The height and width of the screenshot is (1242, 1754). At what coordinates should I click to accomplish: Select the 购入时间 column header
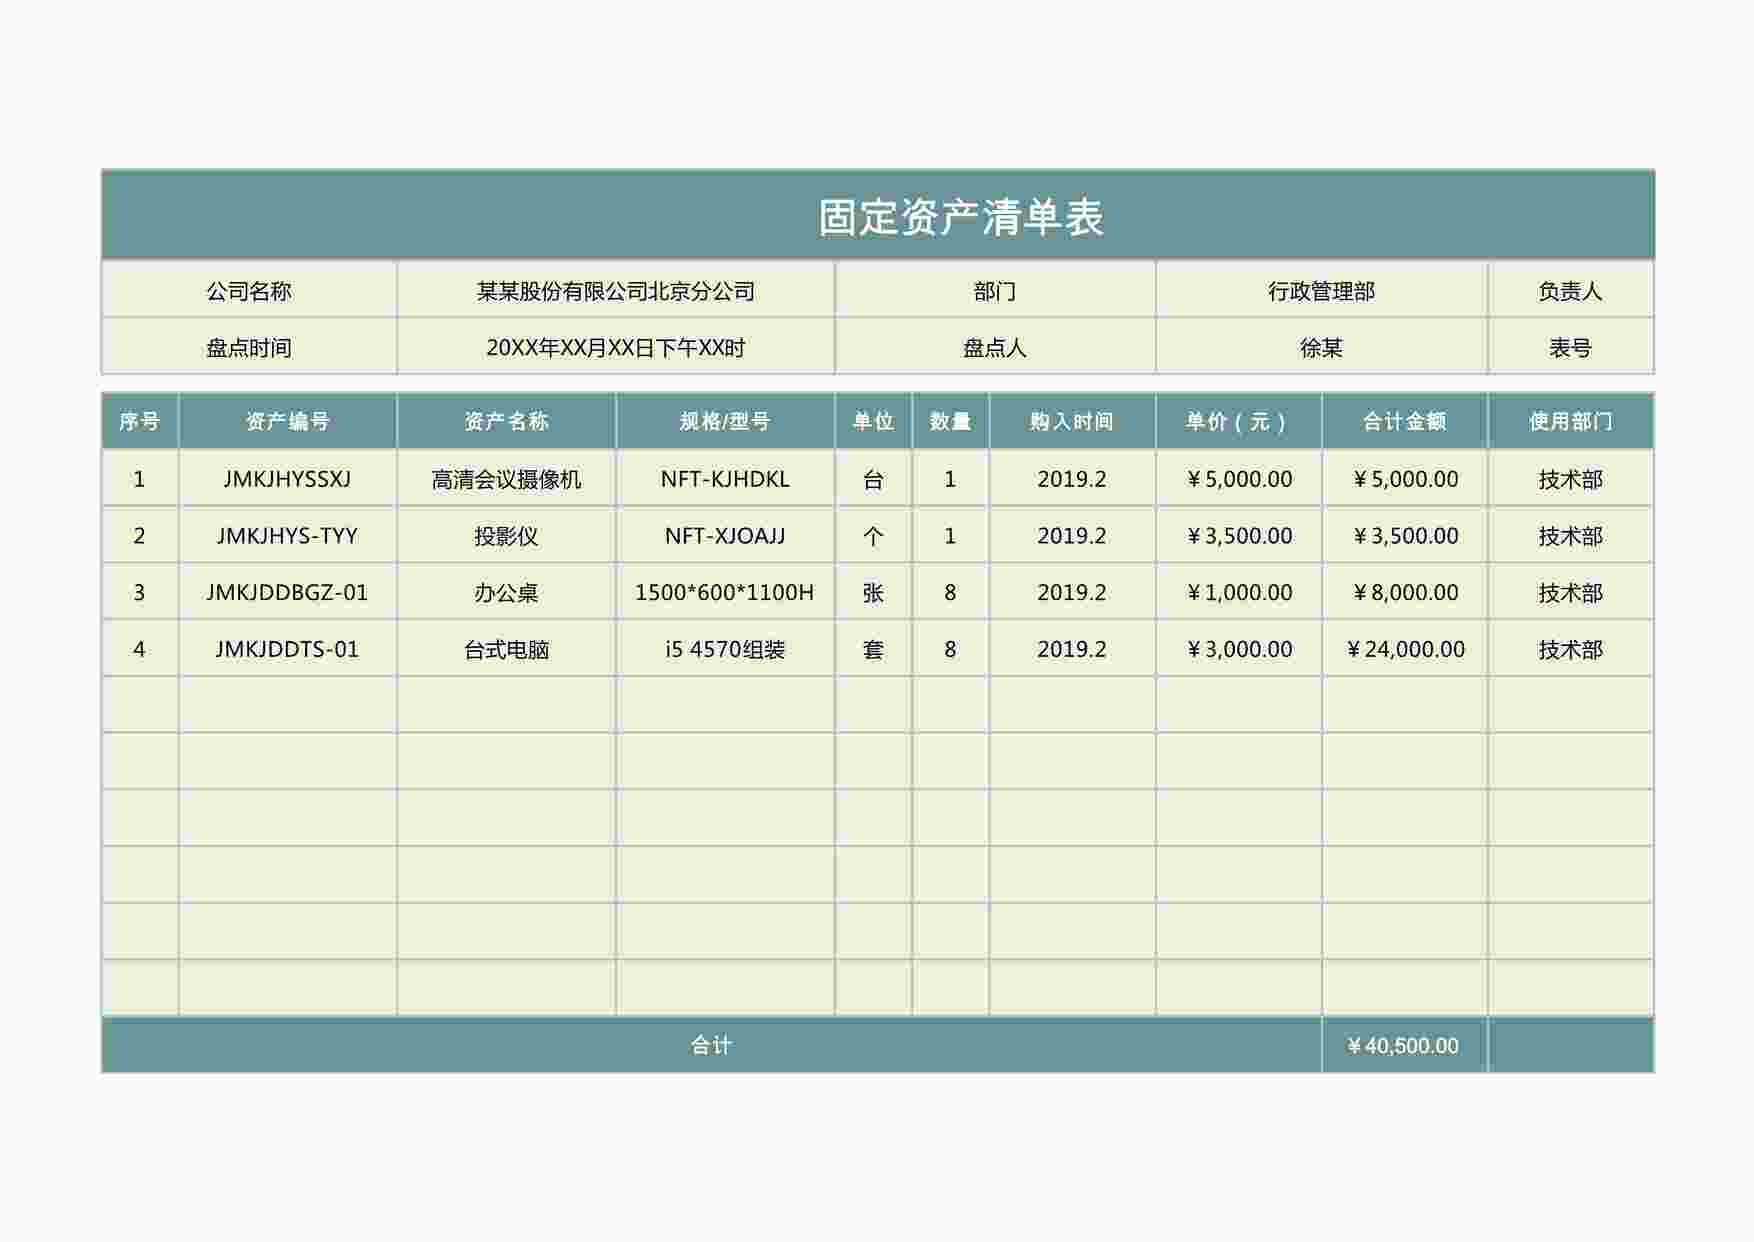tap(1072, 421)
